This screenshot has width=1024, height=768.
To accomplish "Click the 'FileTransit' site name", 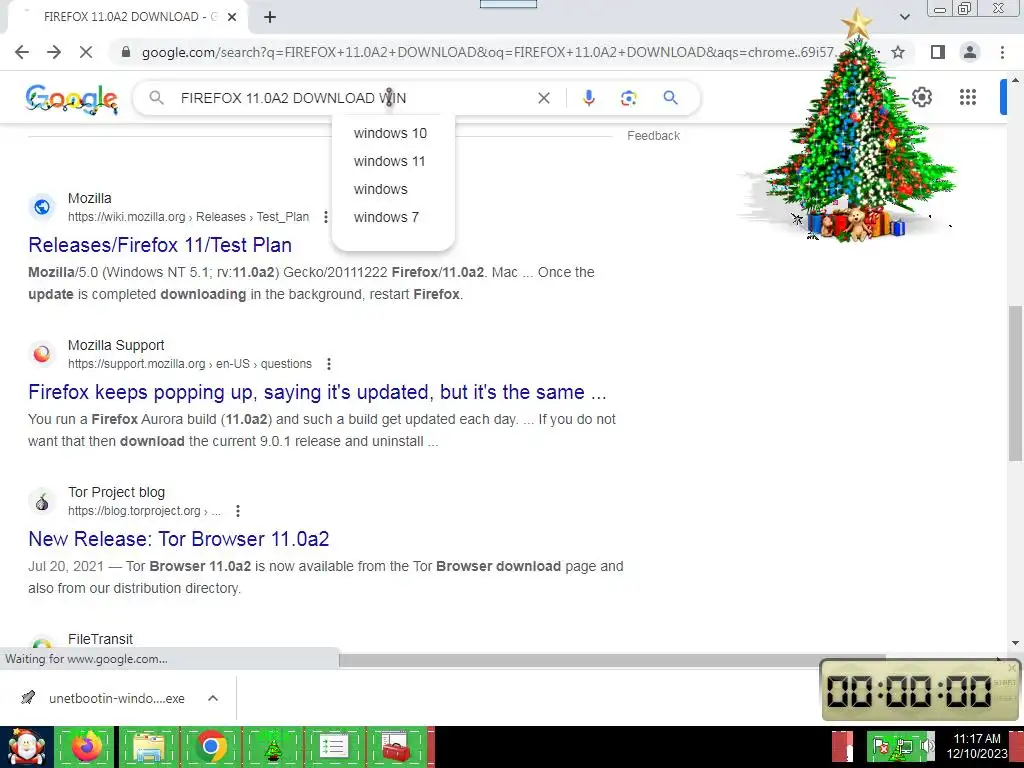I will [x=100, y=639].
